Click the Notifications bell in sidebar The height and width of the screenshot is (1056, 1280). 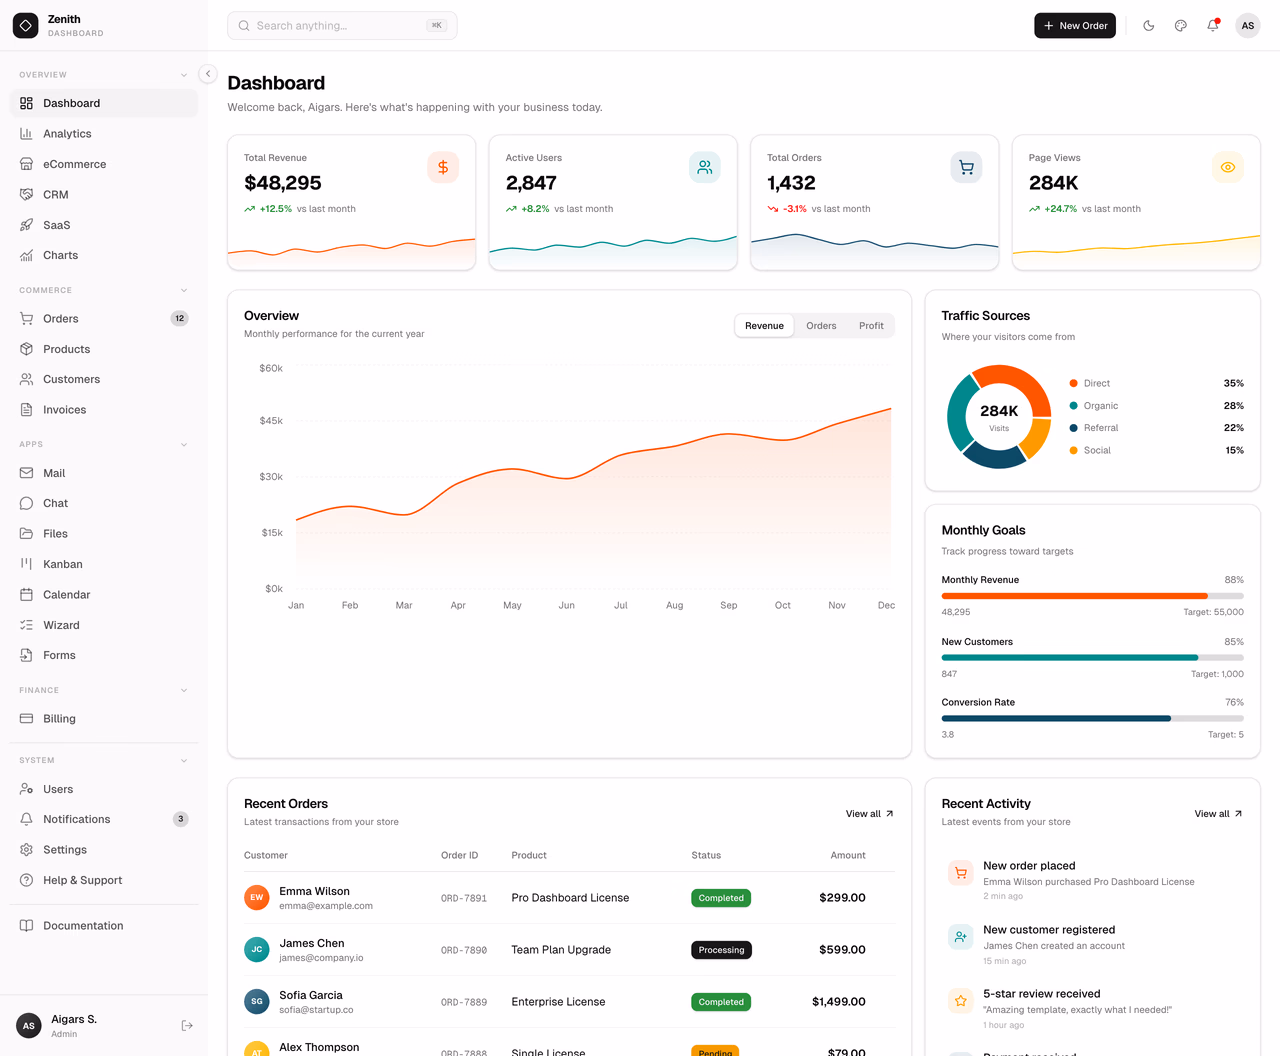click(27, 819)
